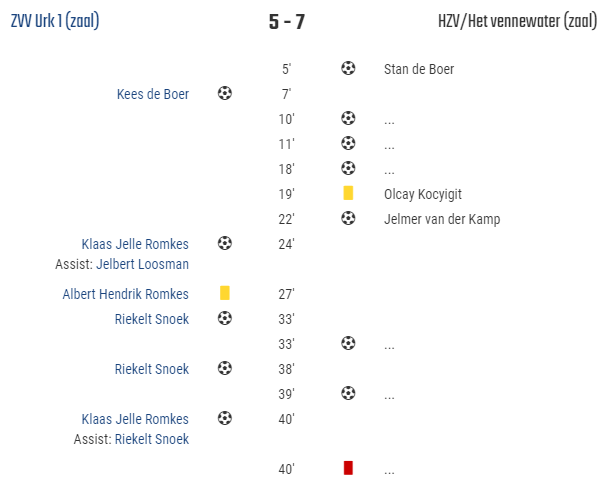Click the goal ball icon at 5'

[x=348, y=68]
